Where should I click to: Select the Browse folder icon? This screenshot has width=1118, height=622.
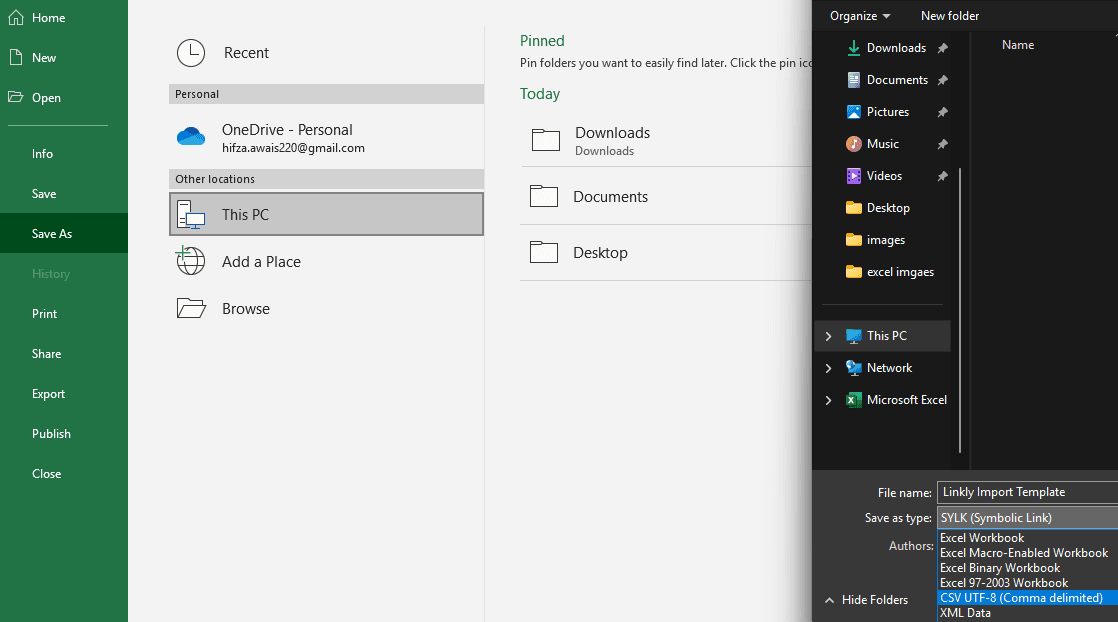coord(191,308)
